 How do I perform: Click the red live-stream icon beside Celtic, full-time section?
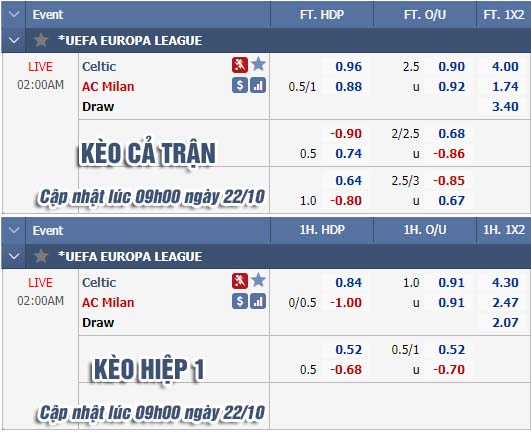[240, 65]
